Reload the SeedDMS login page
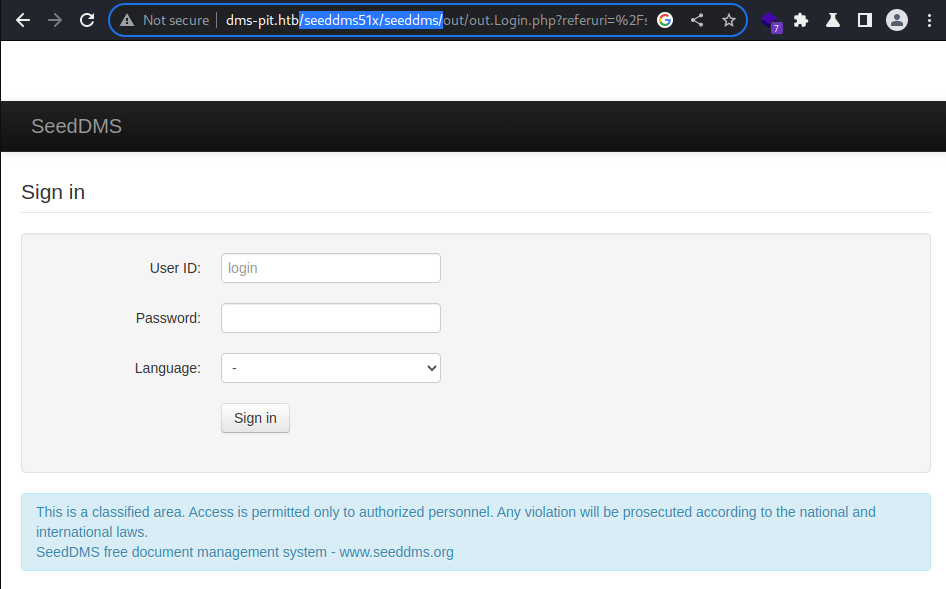 (x=87, y=21)
